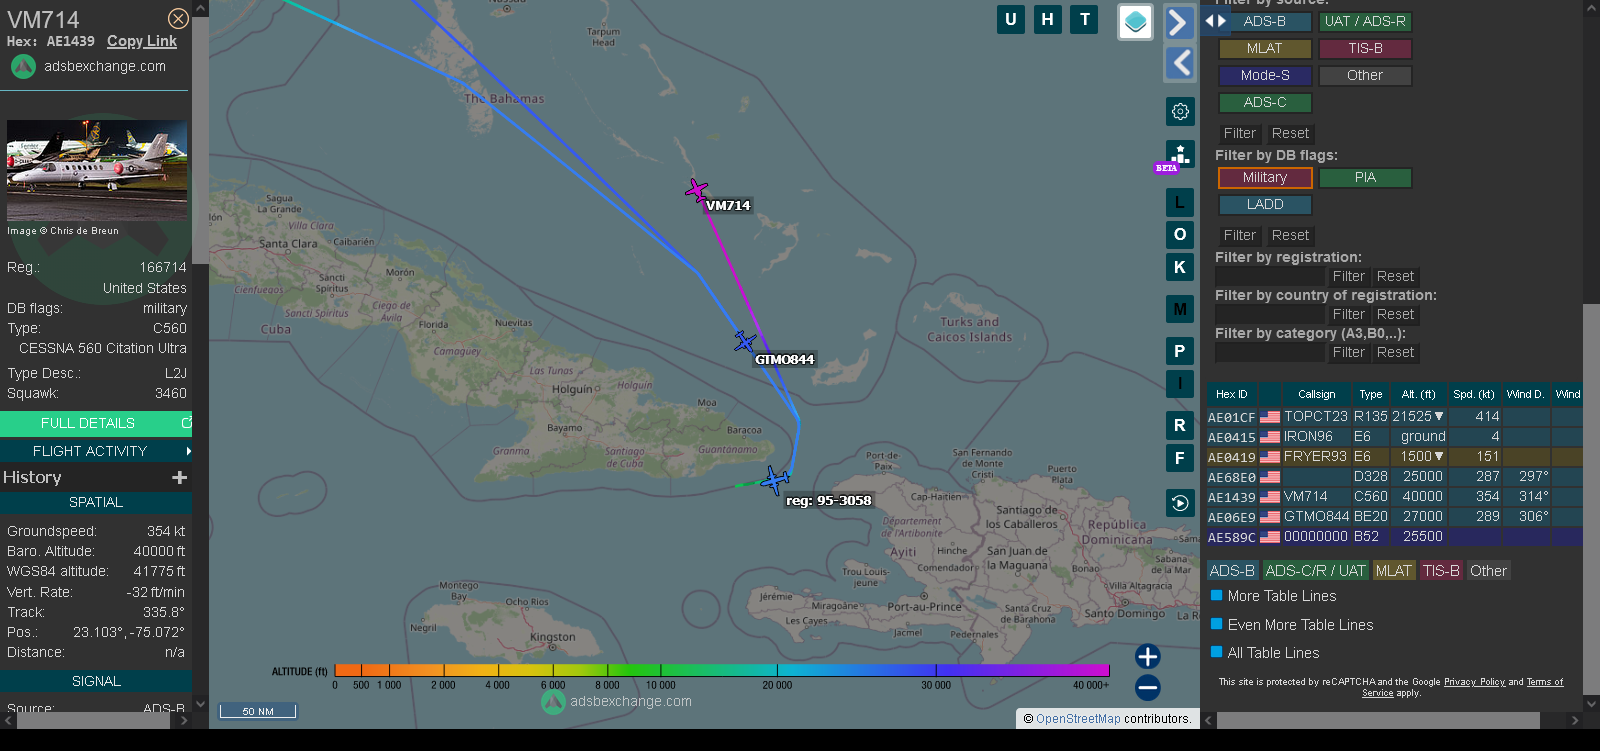Image resolution: width=1600 pixels, height=751 pixels.
Task: Toggle sidebar width arrows near ADS-B
Action: [1215, 21]
